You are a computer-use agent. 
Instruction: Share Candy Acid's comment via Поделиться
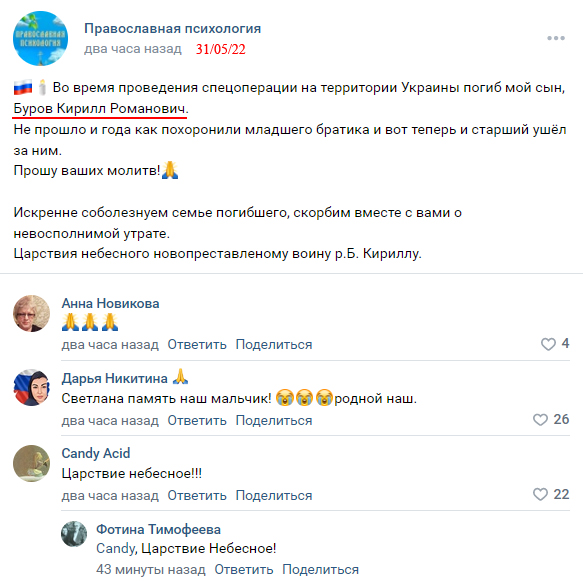tap(274, 496)
